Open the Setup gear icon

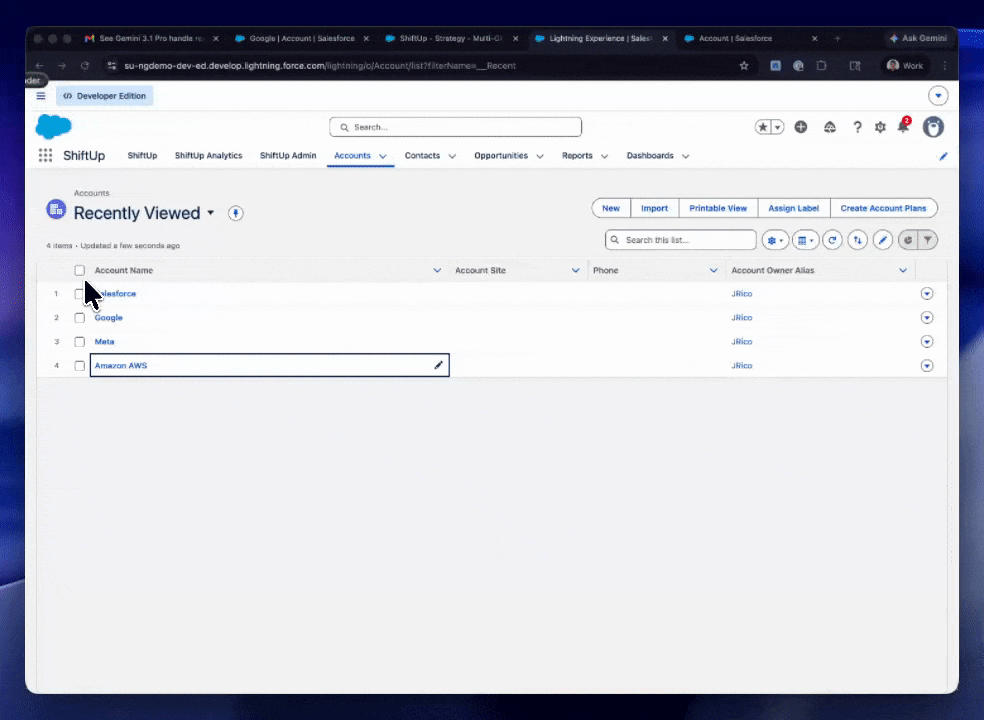[880, 127]
